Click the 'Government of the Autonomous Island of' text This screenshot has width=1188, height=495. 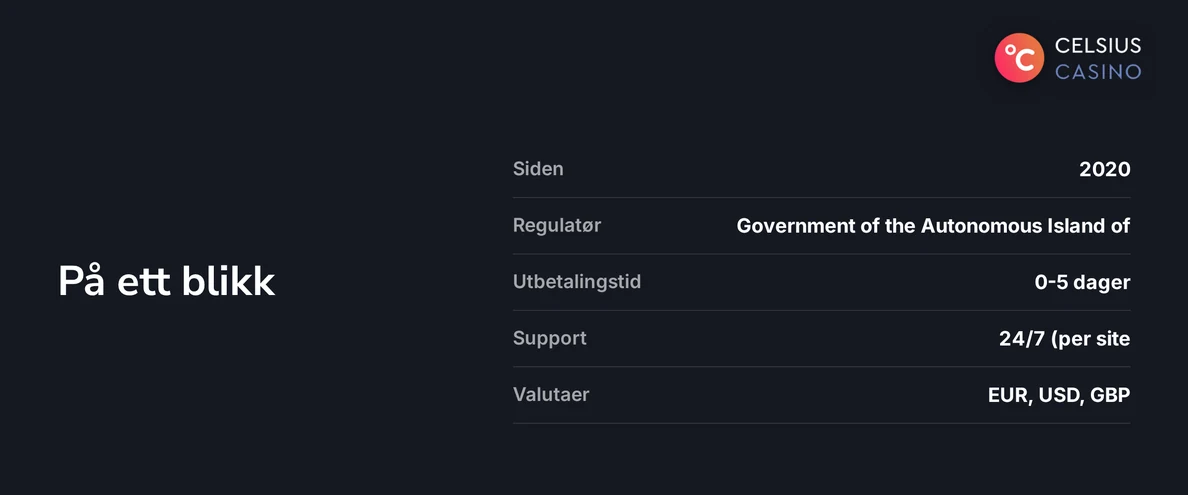pyautogui.click(x=933, y=225)
